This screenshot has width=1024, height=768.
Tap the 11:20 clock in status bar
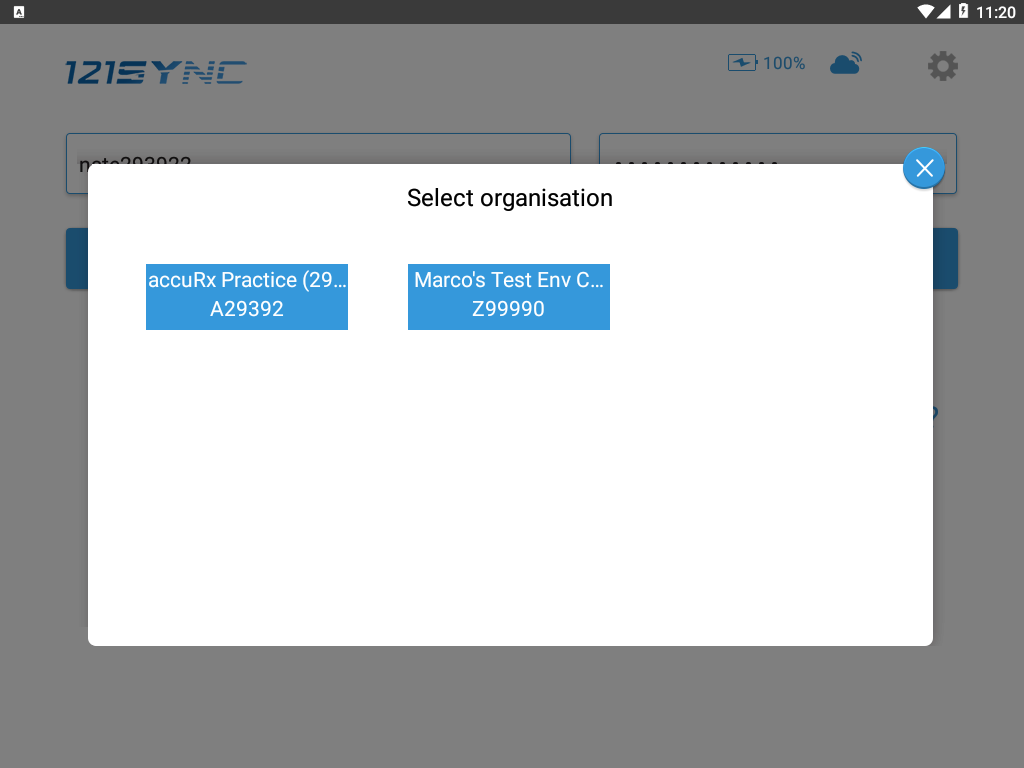(995, 12)
